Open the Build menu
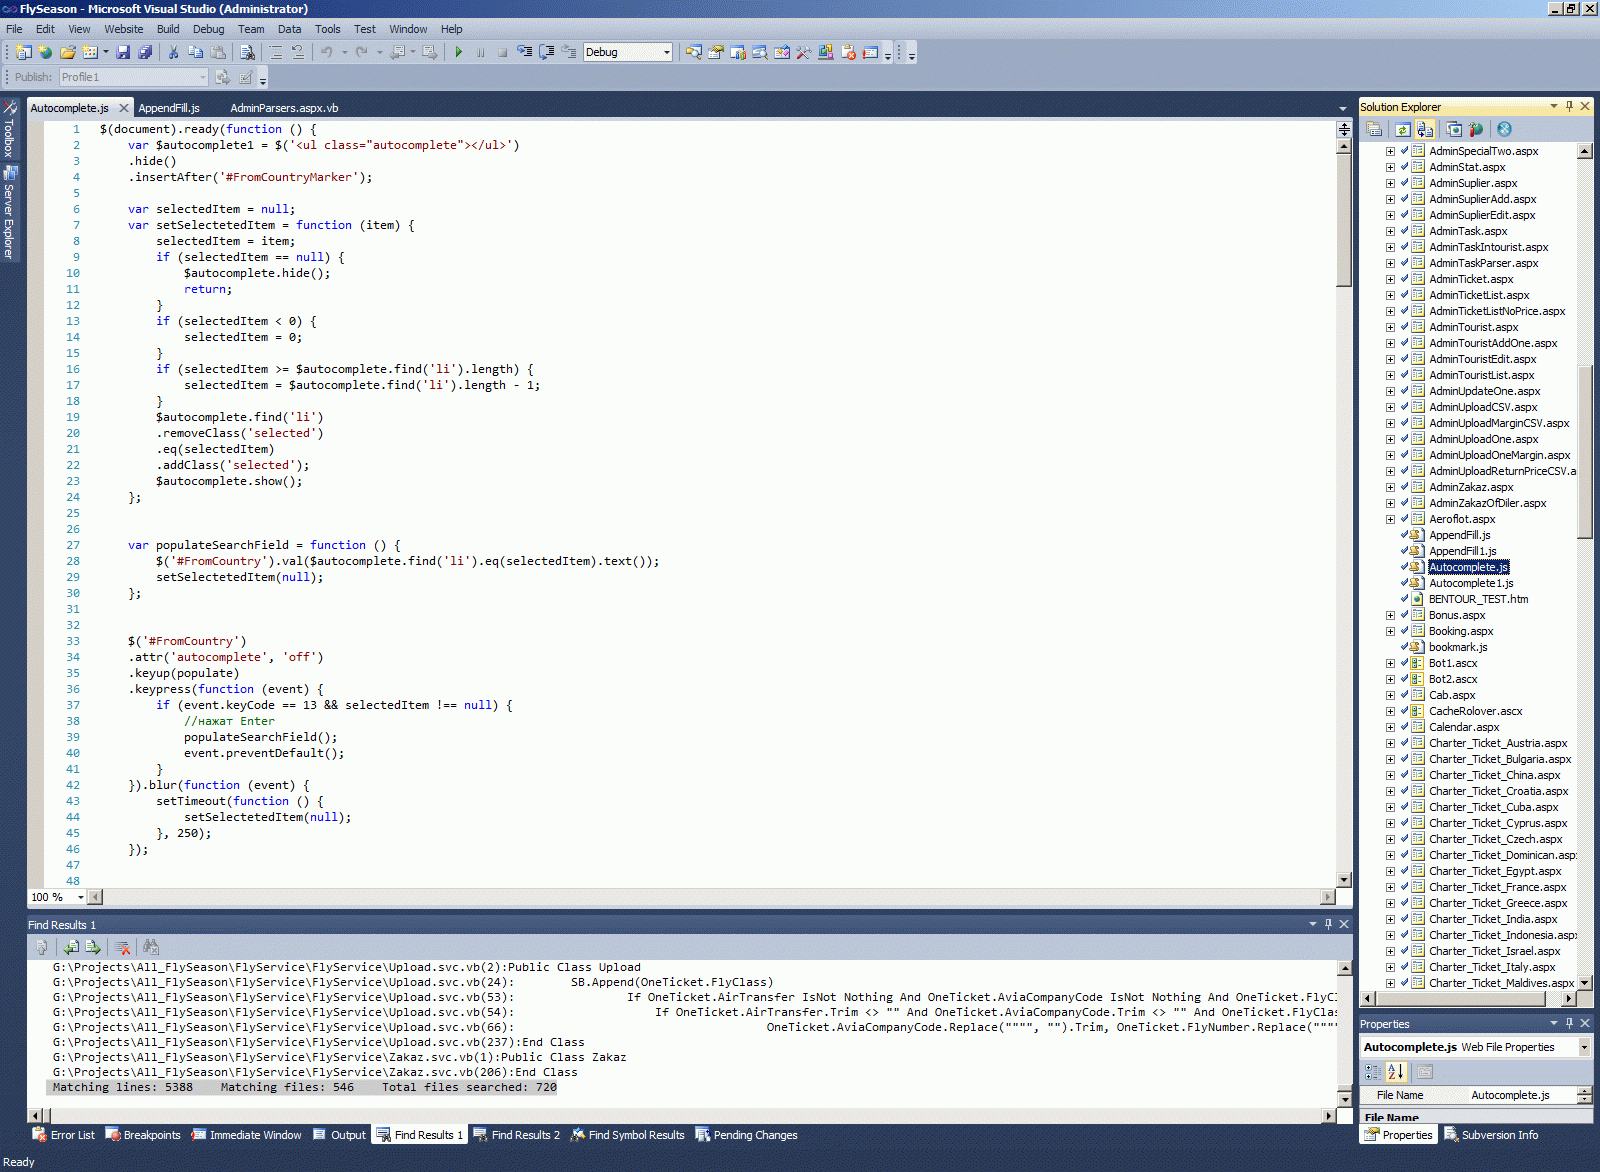The height and width of the screenshot is (1172, 1600). point(168,29)
